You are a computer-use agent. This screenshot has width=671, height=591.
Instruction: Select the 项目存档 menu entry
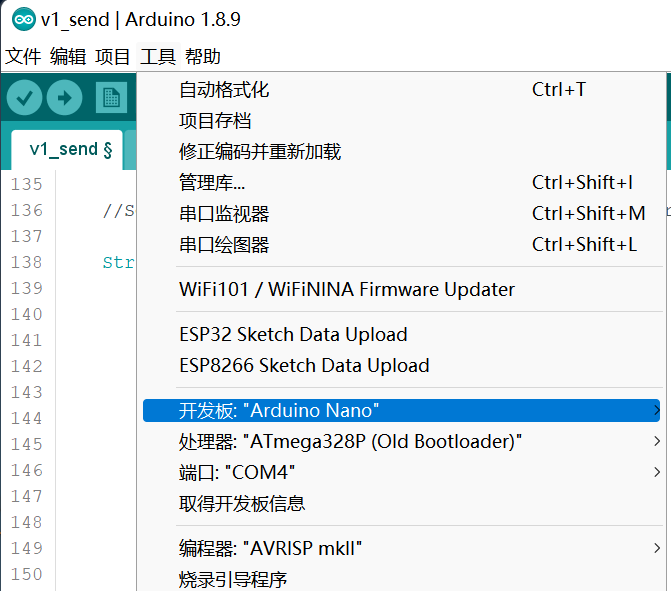402,121
